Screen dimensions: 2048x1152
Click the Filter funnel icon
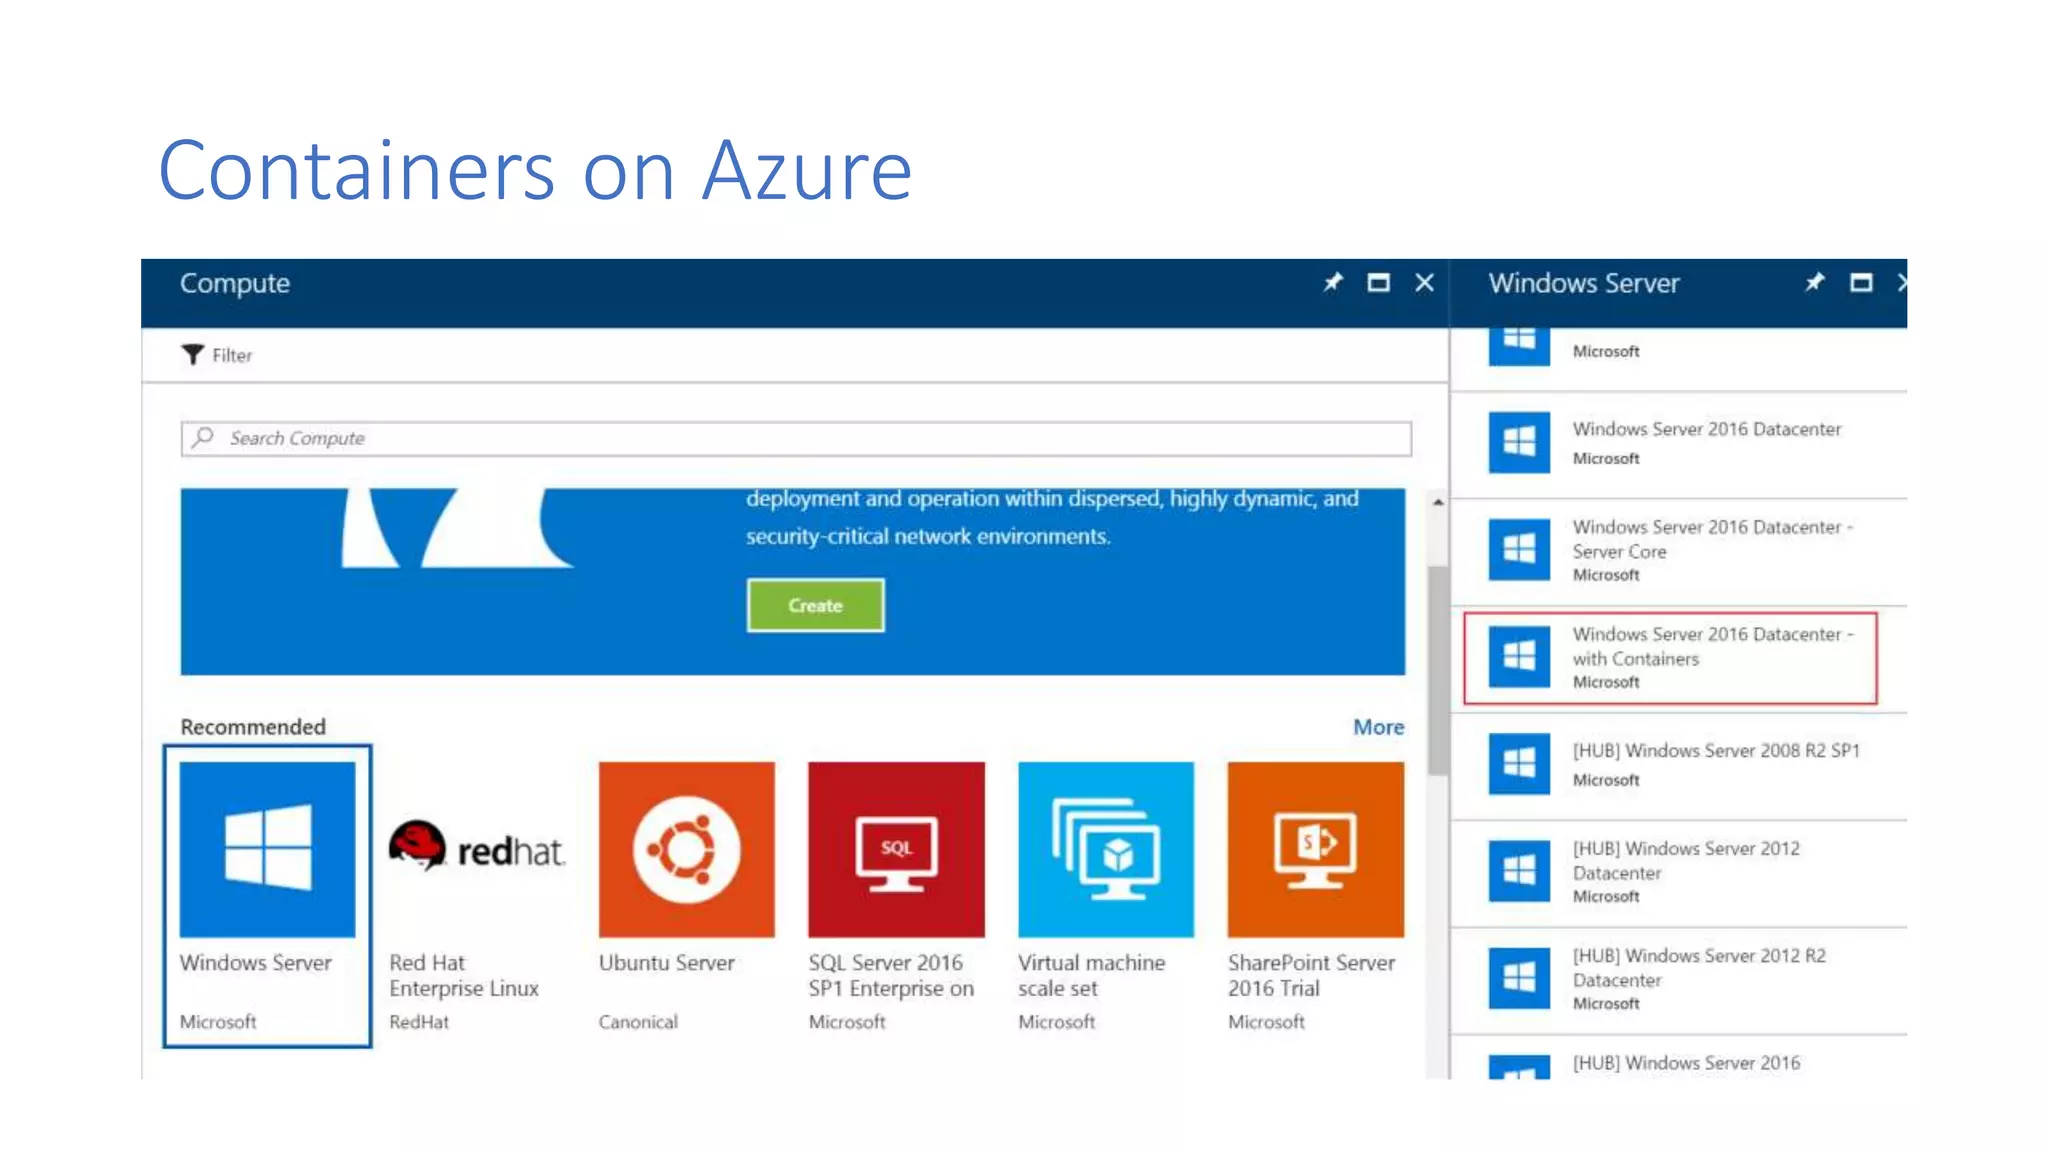pyautogui.click(x=192, y=355)
